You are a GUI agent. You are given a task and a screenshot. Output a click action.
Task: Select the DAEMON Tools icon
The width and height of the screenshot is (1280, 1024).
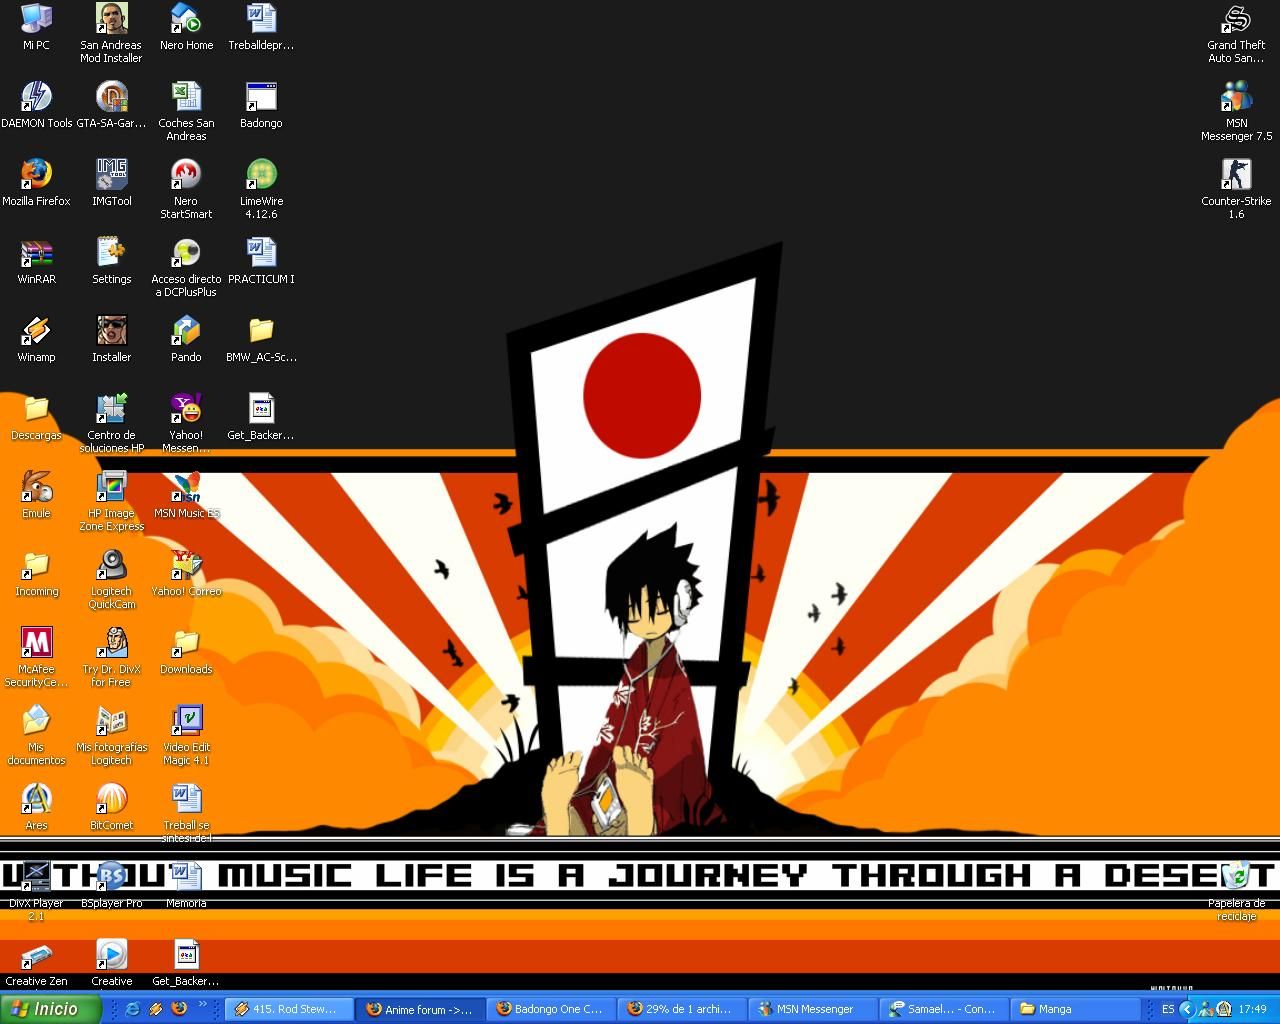point(36,104)
